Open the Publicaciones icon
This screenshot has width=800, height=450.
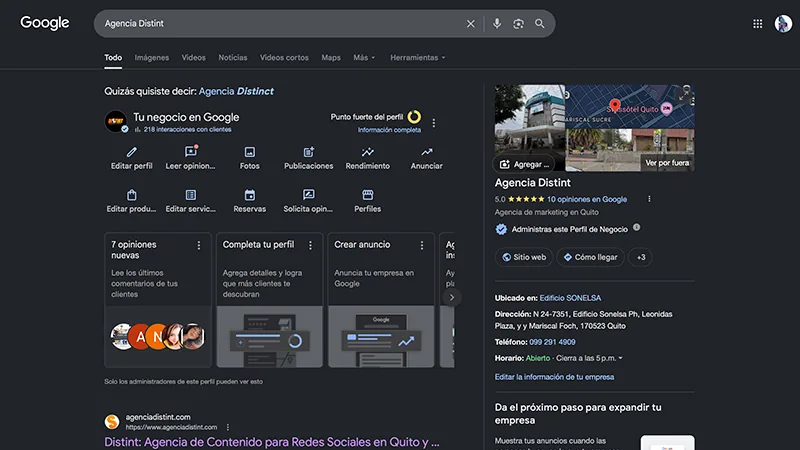pos(309,152)
